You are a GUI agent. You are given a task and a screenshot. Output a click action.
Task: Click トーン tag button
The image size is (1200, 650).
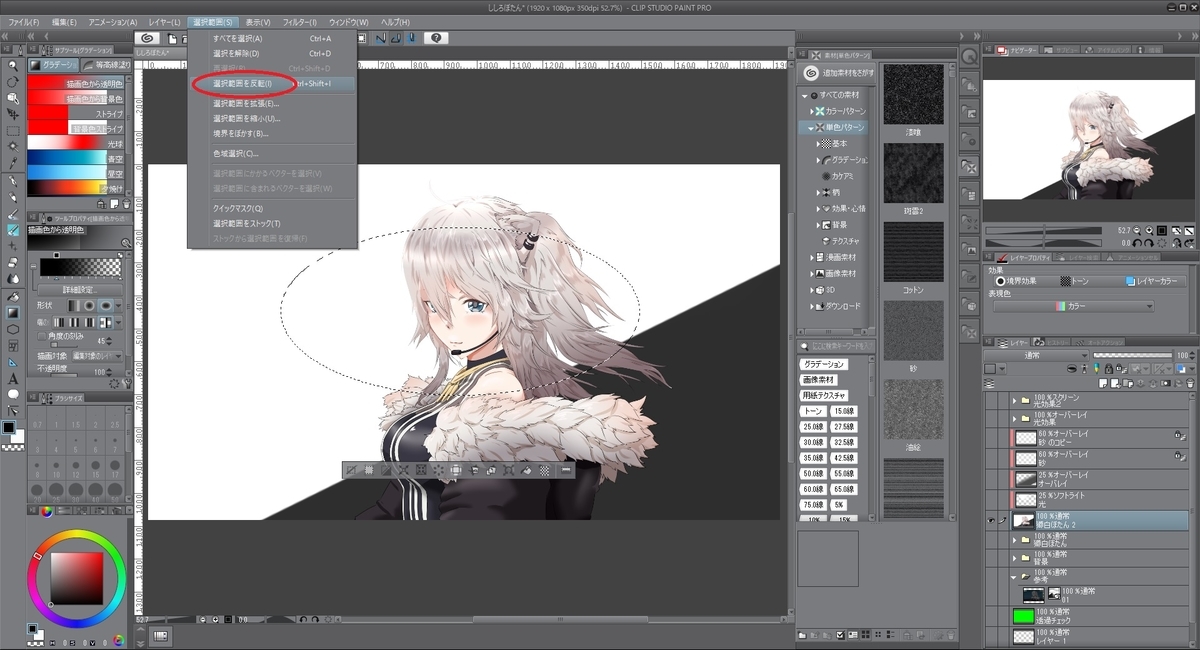point(813,411)
